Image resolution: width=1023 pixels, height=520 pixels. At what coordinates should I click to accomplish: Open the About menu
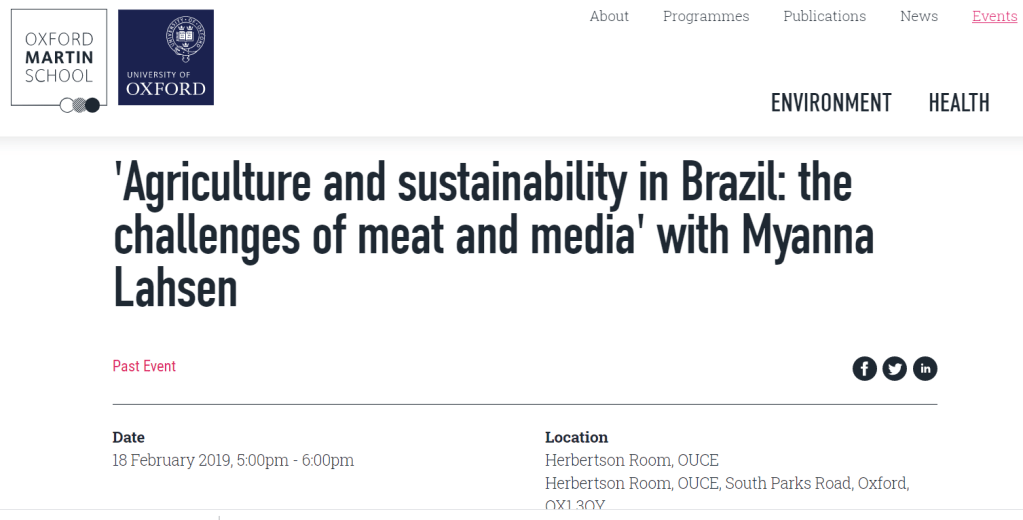(609, 16)
